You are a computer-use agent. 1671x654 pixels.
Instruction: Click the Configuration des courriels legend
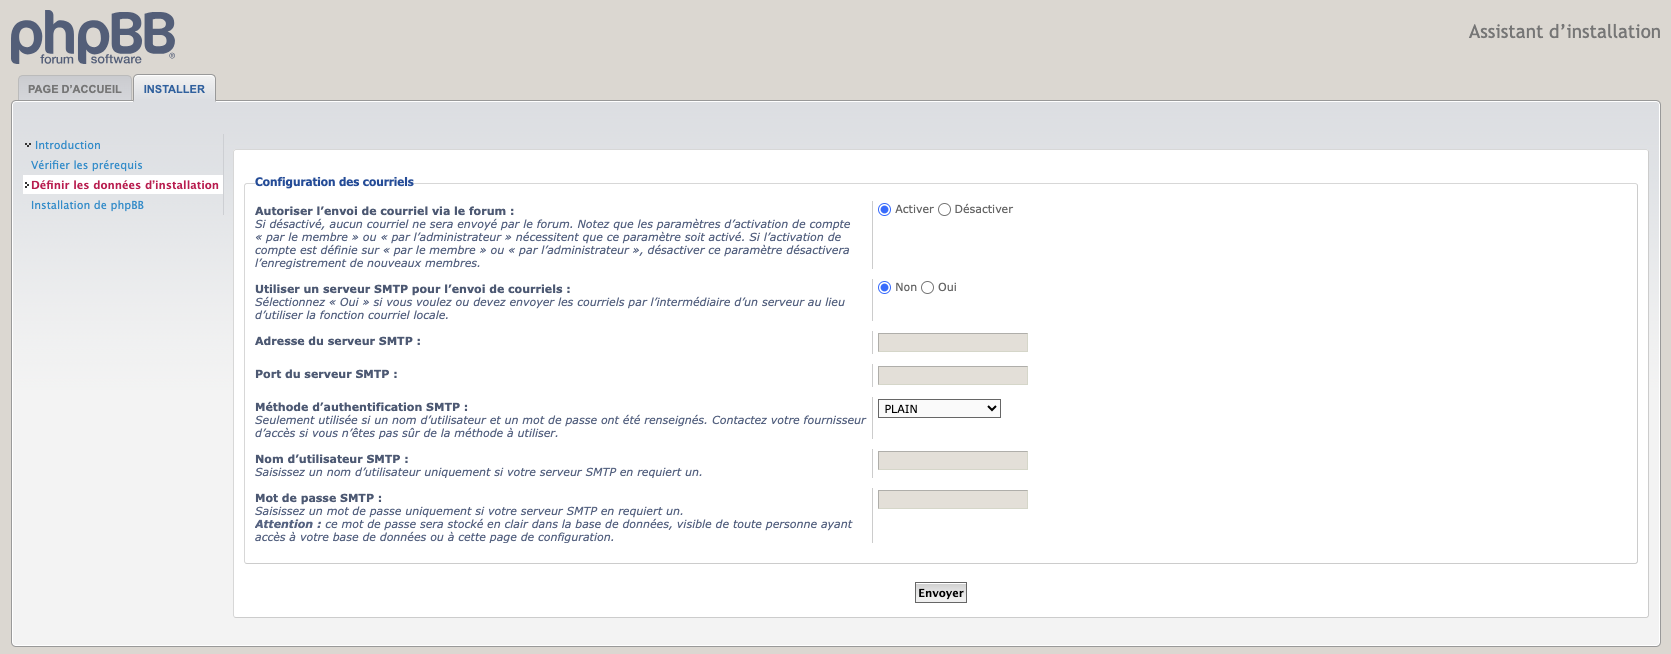tap(334, 182)
